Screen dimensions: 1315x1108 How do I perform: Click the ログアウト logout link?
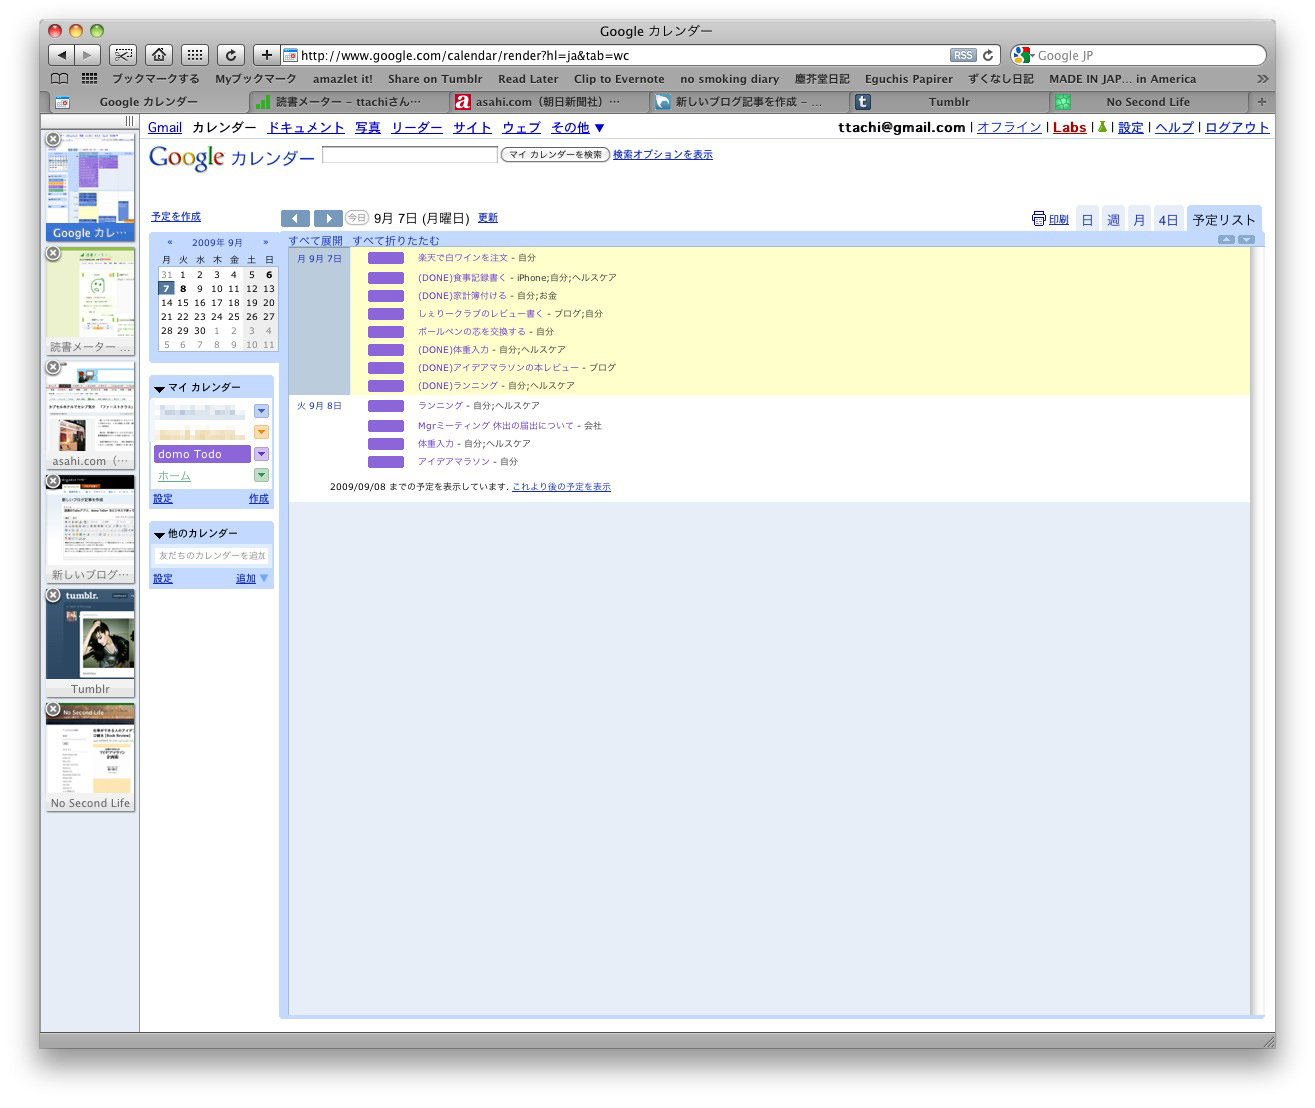coord(1237,127)
